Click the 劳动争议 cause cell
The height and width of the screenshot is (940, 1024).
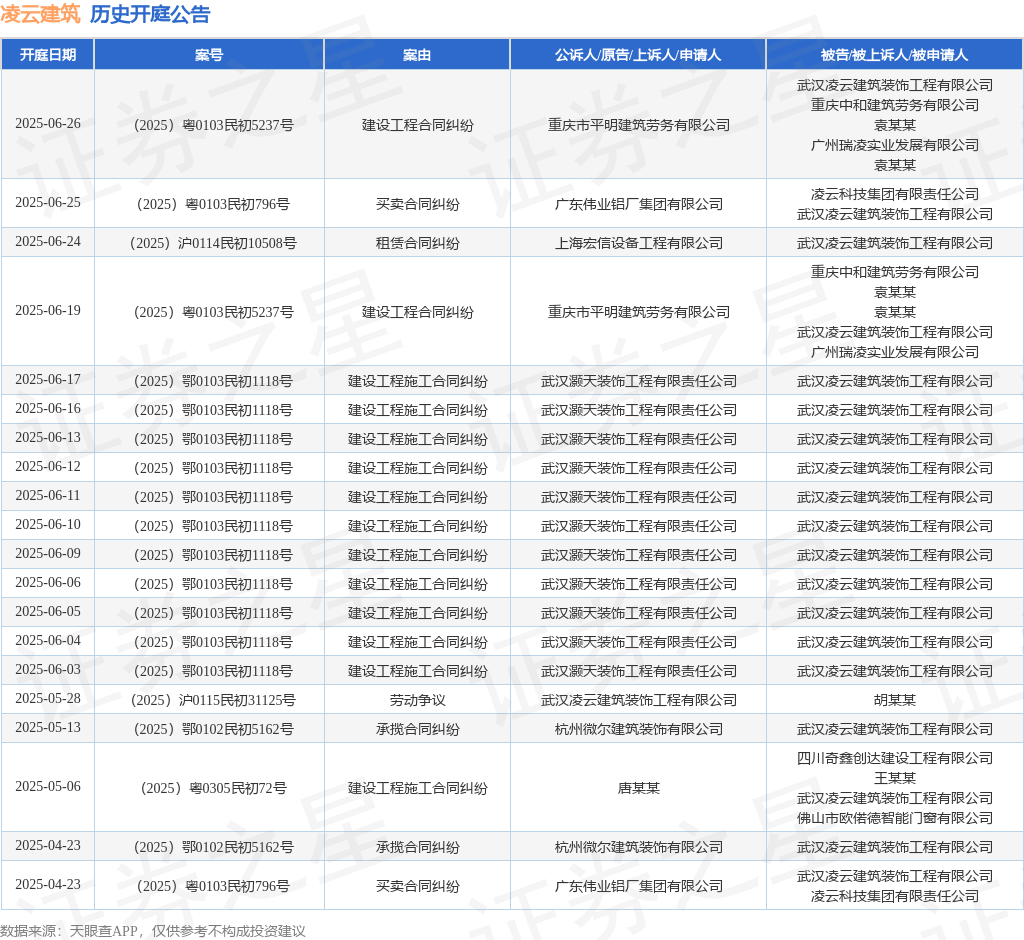click(417, 700)
